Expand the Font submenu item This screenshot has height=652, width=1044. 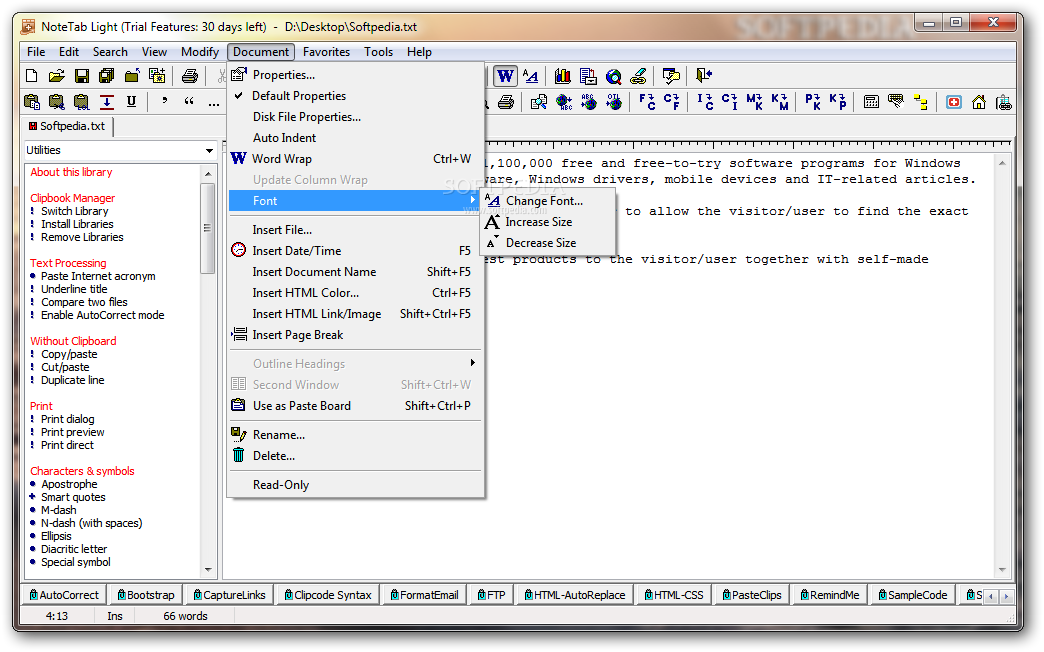coord(356,201)
